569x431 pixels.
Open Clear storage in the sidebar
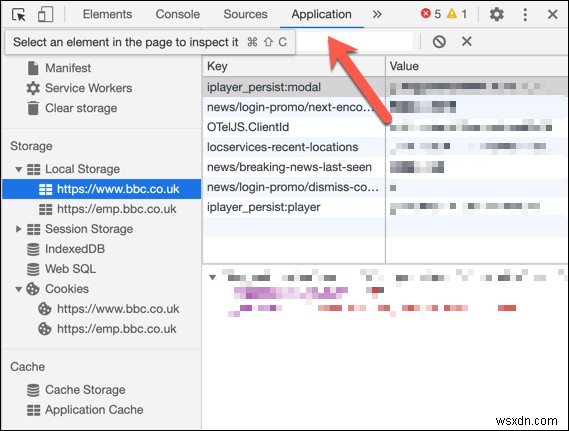[x=81, y=108]
